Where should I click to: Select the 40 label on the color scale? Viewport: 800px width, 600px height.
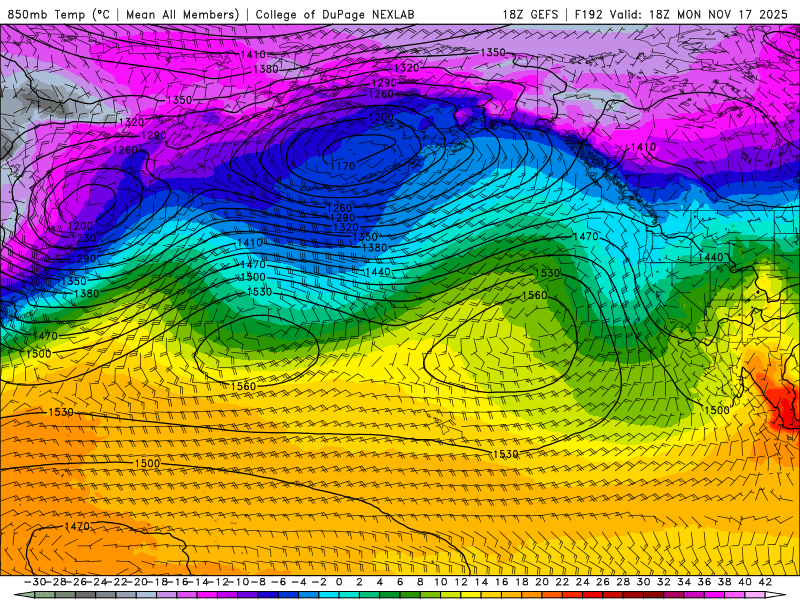[x=745, y=582]
